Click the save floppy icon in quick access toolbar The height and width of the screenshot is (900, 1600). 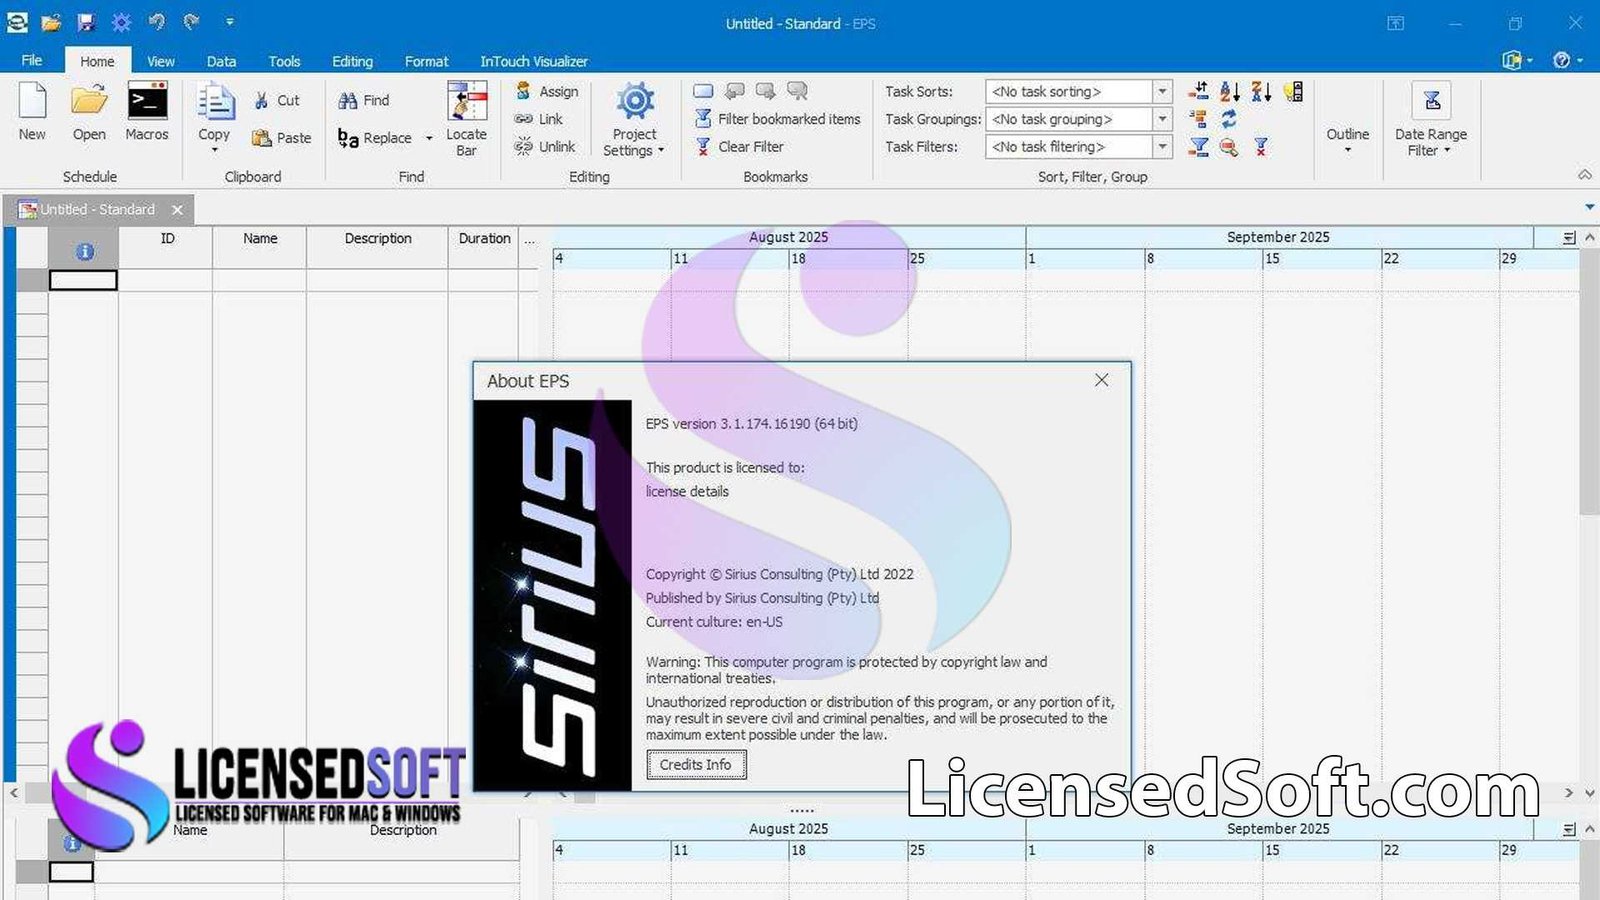(86, 22)
